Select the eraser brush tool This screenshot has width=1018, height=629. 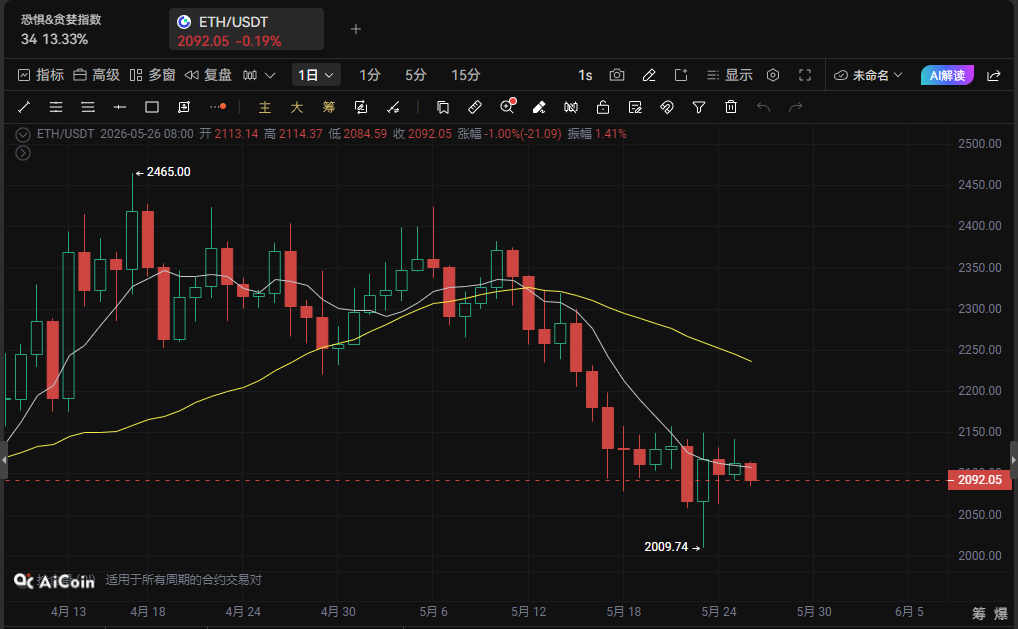(539, 107)
